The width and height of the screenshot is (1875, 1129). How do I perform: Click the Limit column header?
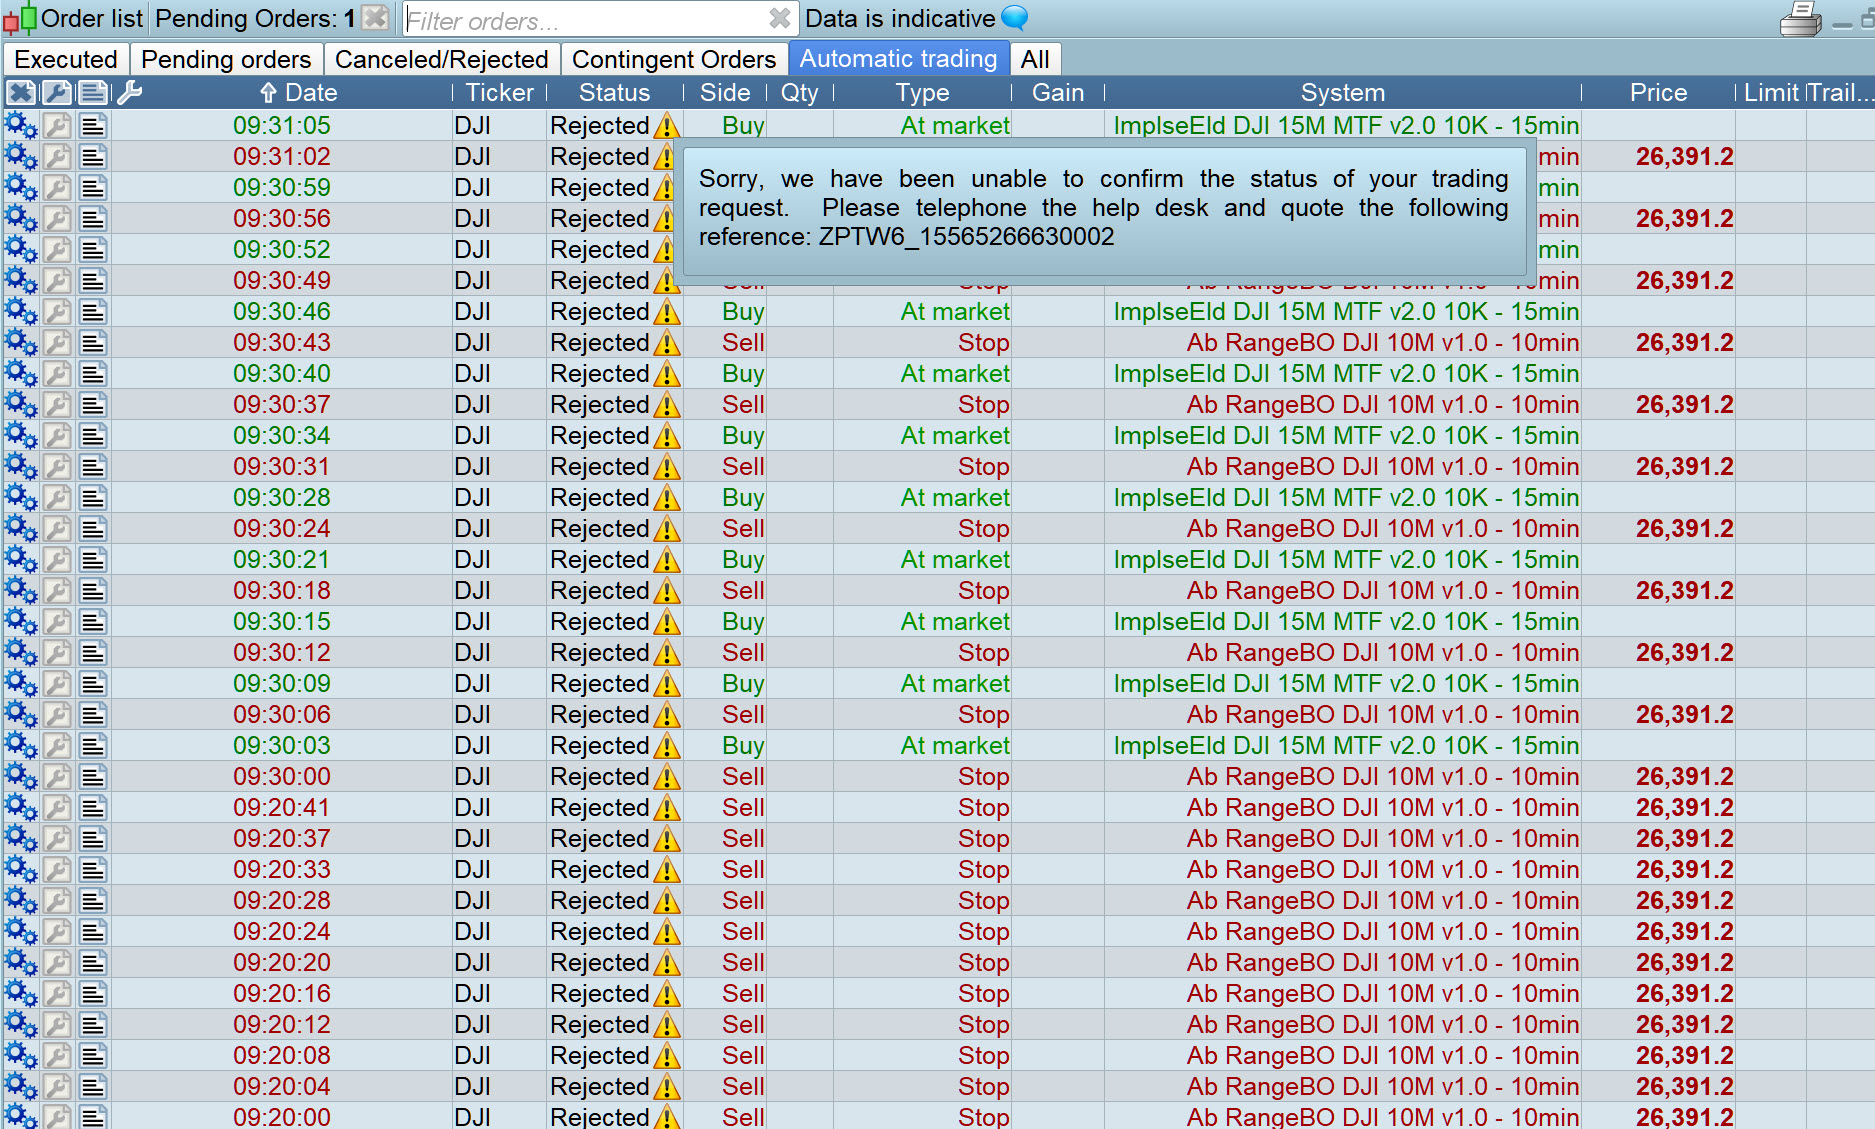1771,93
